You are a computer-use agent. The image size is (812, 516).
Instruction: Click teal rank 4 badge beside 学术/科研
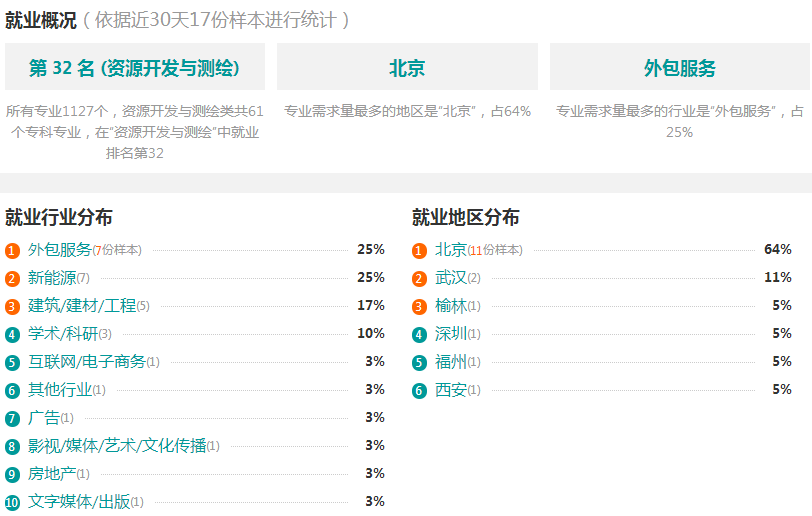[x=12, y=335]
